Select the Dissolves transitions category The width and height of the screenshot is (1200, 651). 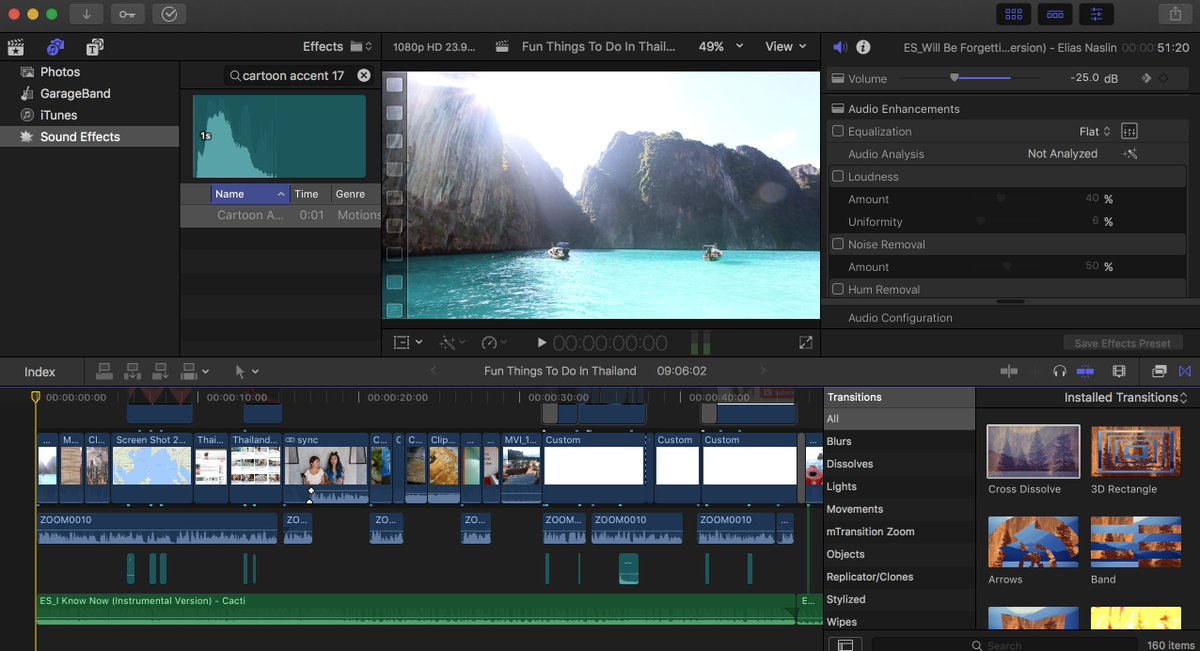pos(850,464)
